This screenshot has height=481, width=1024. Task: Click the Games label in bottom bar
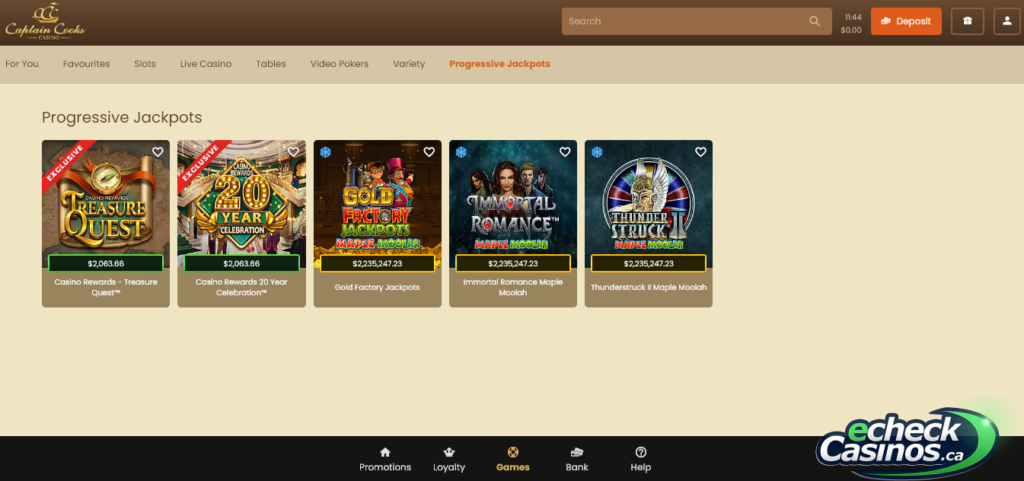point(513,467)
